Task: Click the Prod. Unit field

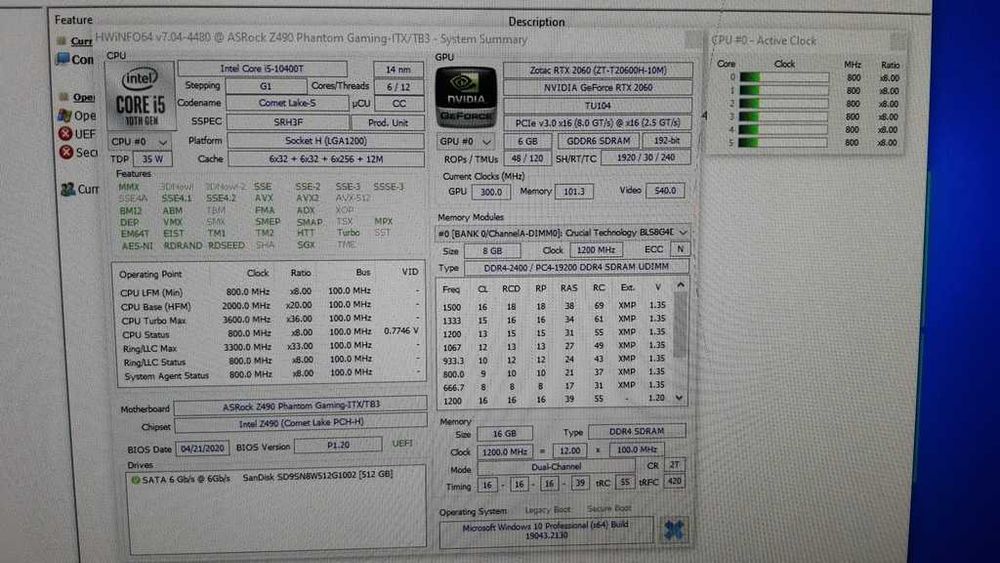Action: pos(388,122)
